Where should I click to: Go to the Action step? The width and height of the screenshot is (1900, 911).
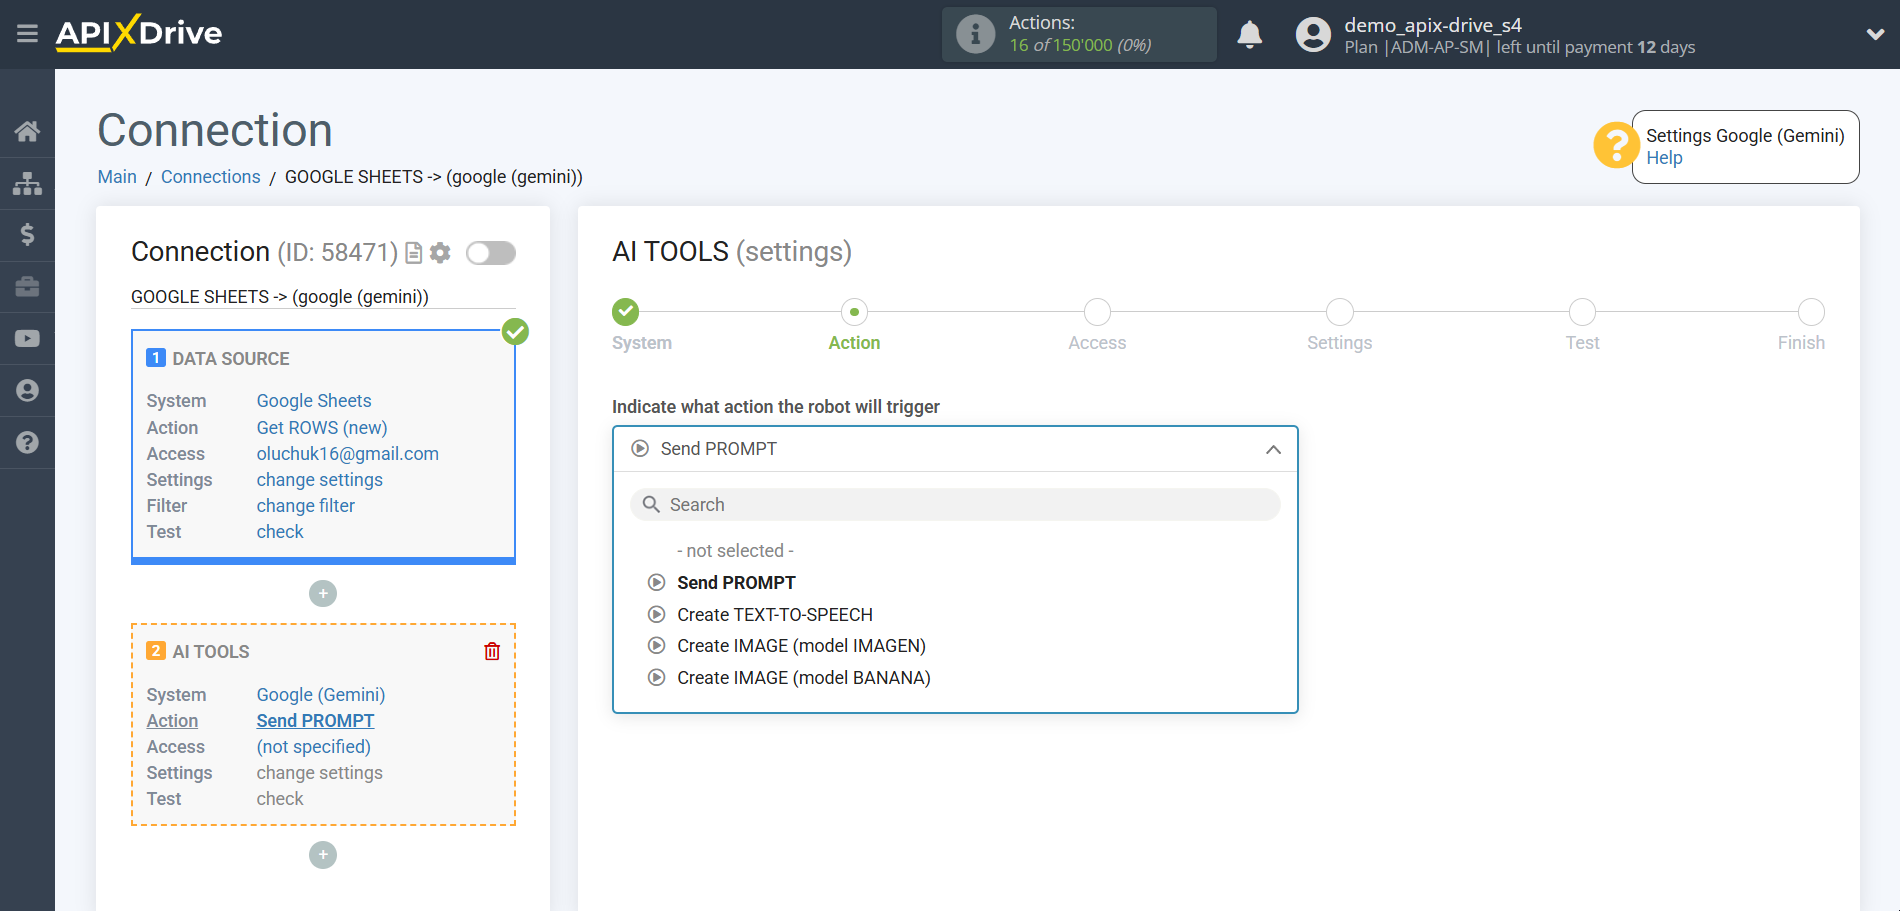pyautogui.click(x=854, y=312)
